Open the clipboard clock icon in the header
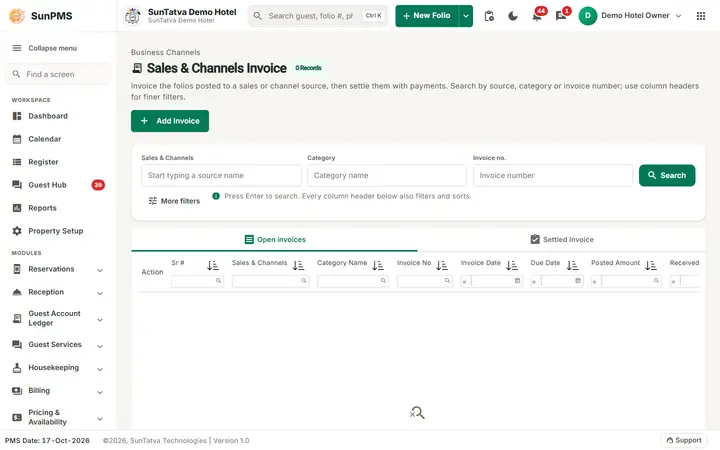720x450 pixels. (489, 16)
